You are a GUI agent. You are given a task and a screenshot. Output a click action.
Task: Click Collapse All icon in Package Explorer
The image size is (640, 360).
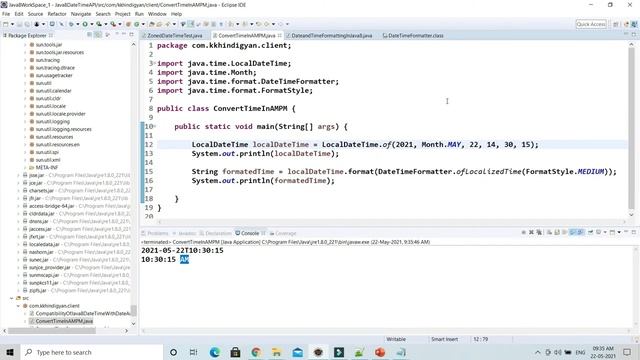tap(89, 35)
